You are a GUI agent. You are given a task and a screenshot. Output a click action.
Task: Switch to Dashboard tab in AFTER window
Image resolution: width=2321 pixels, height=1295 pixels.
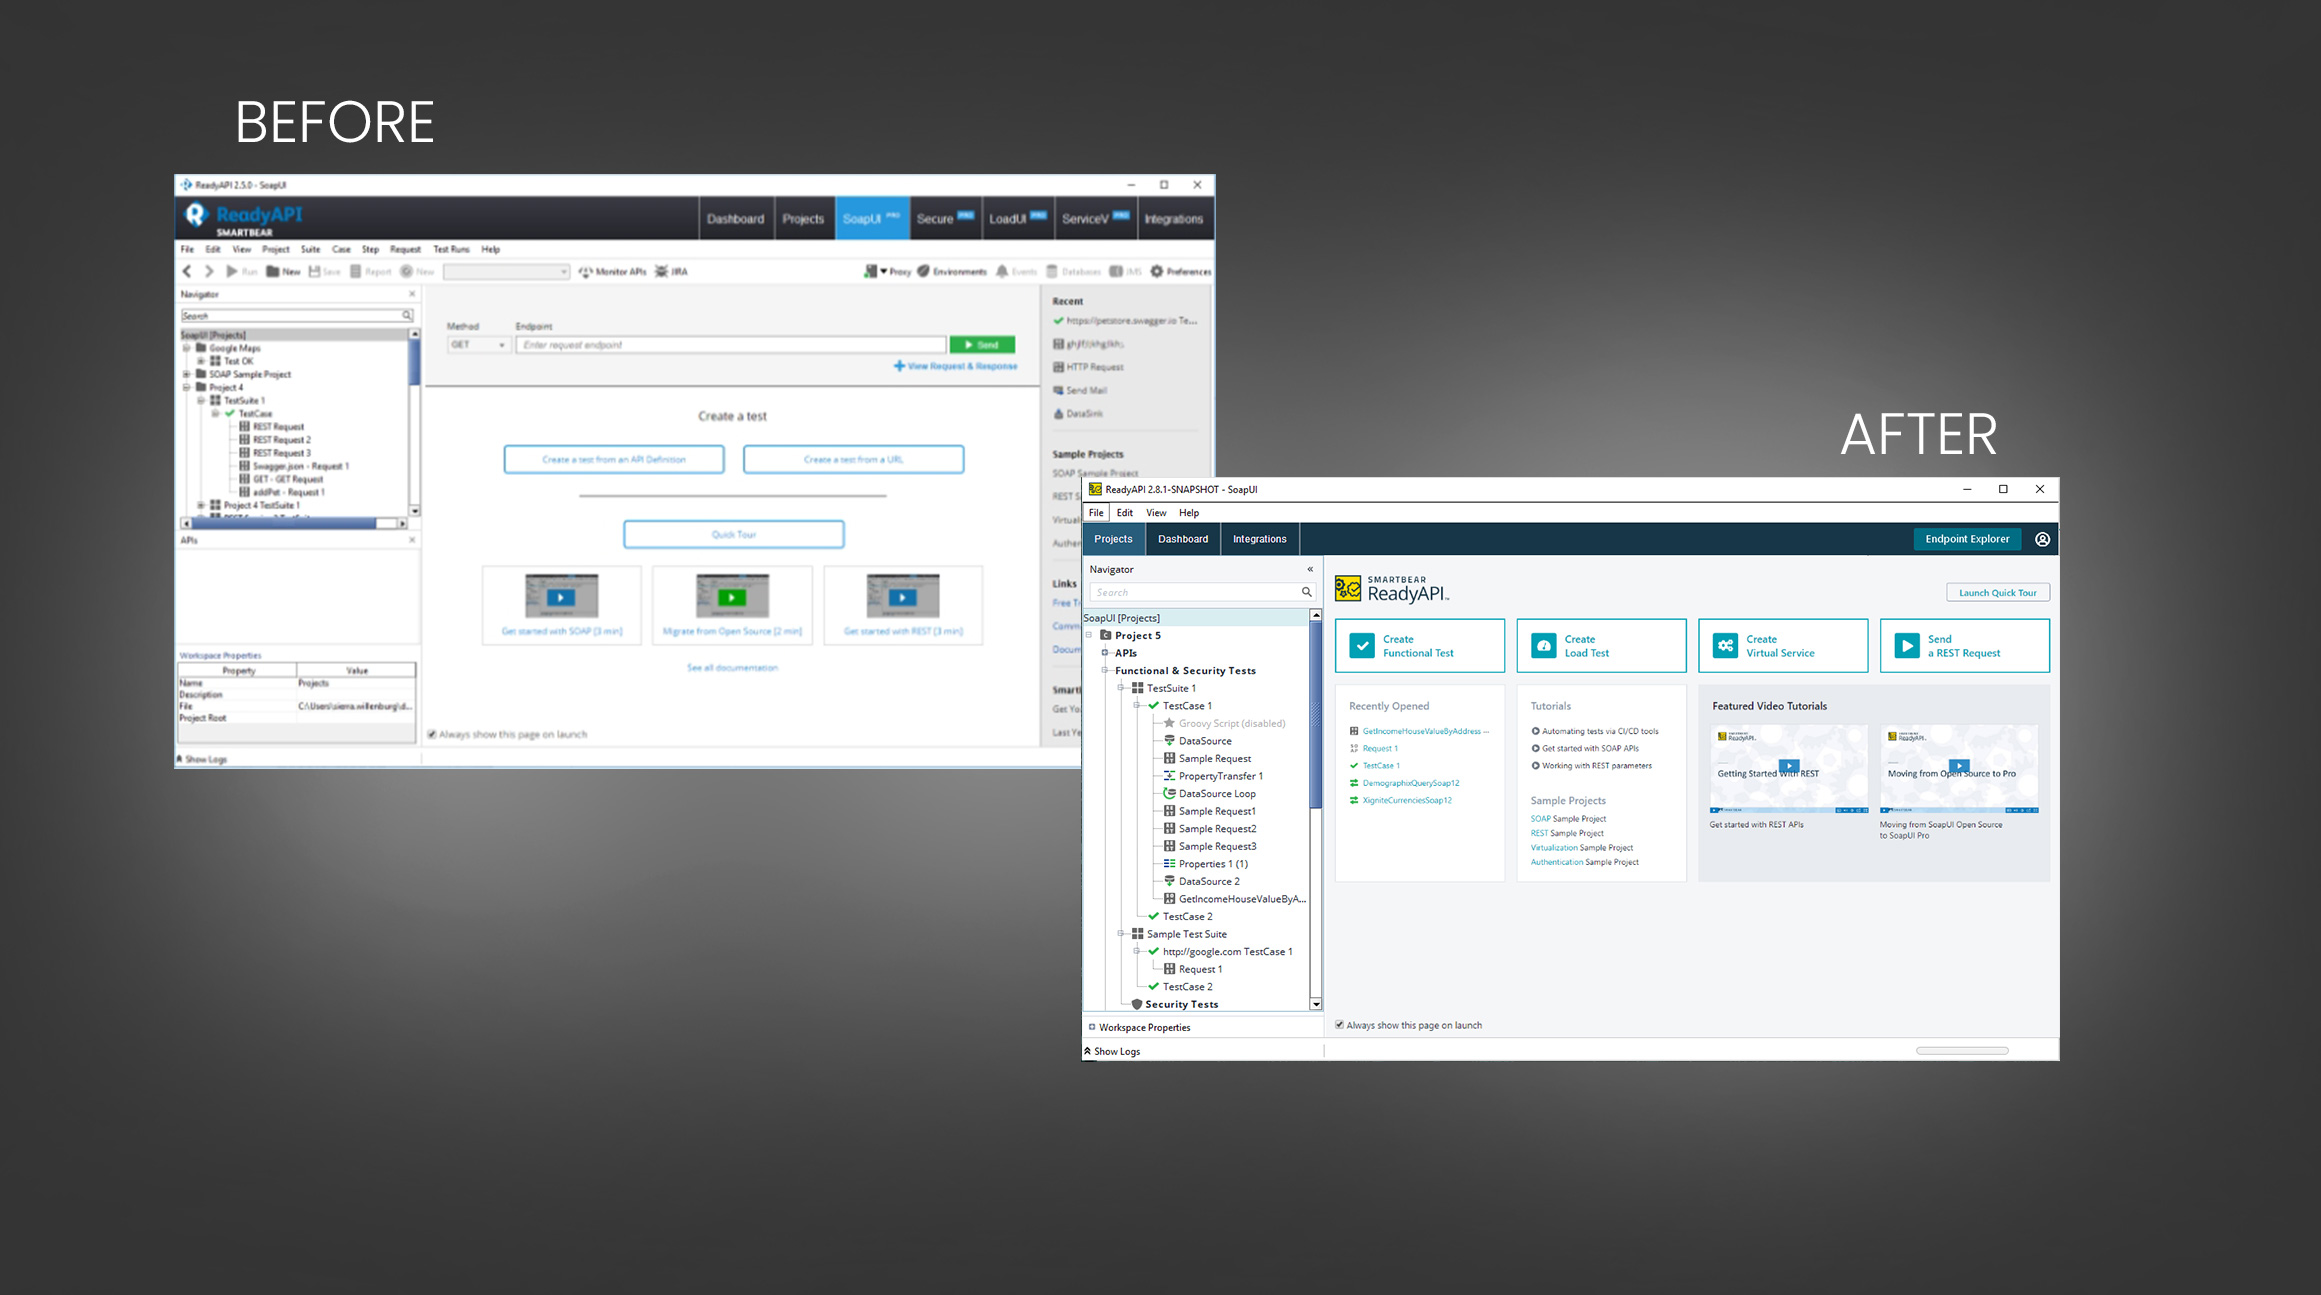(x=1183, y=539)
